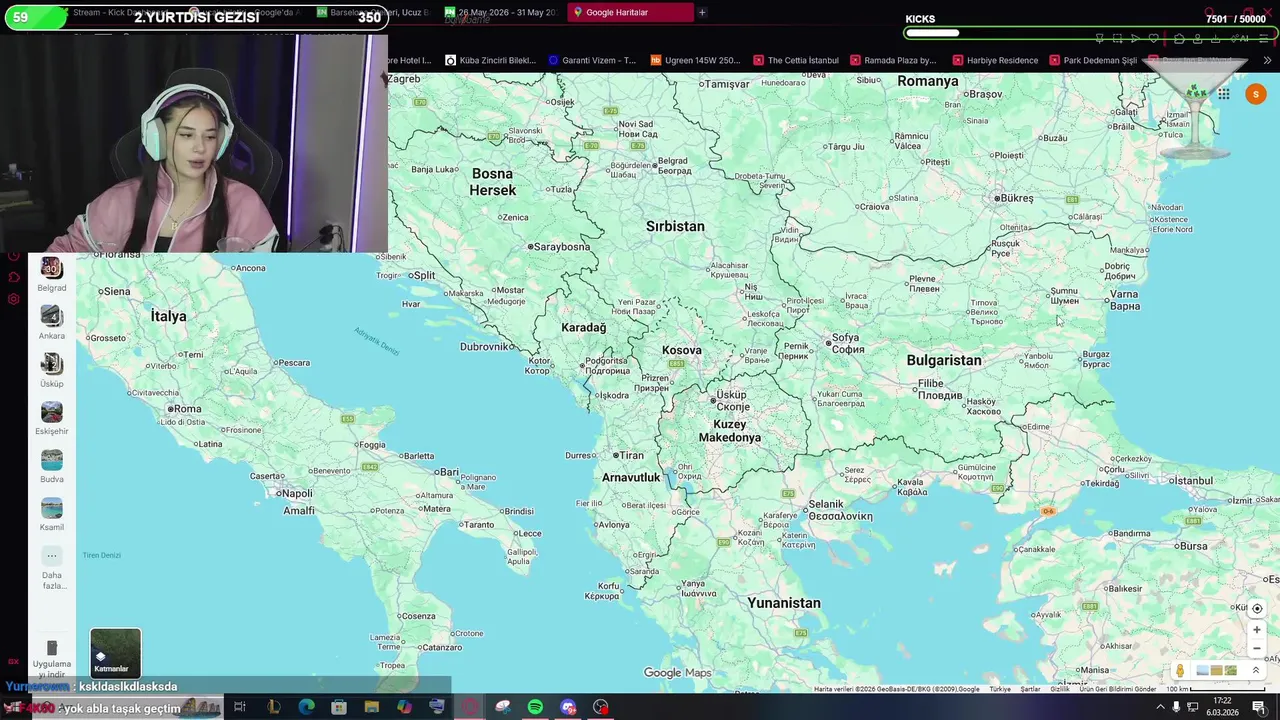Open Google apps grid

pos(1223,94)
